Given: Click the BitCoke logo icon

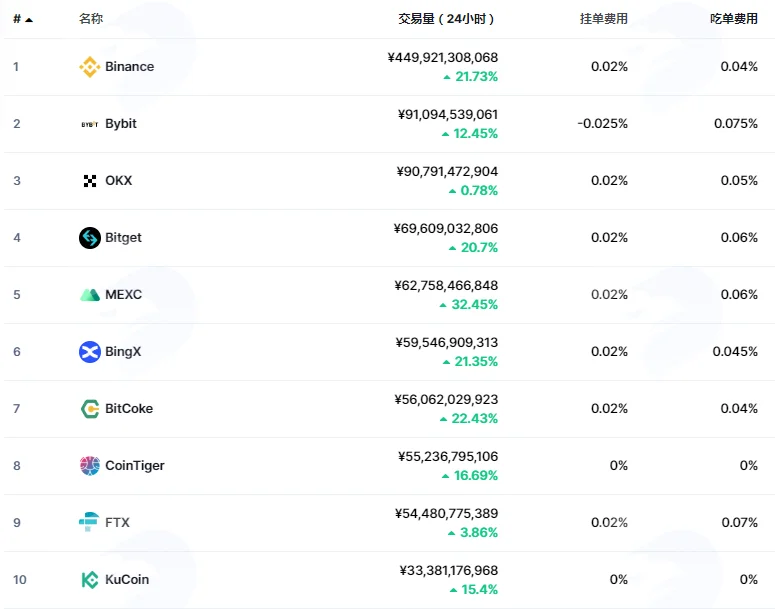Looking at the screenshot, I should coord(89,409).
